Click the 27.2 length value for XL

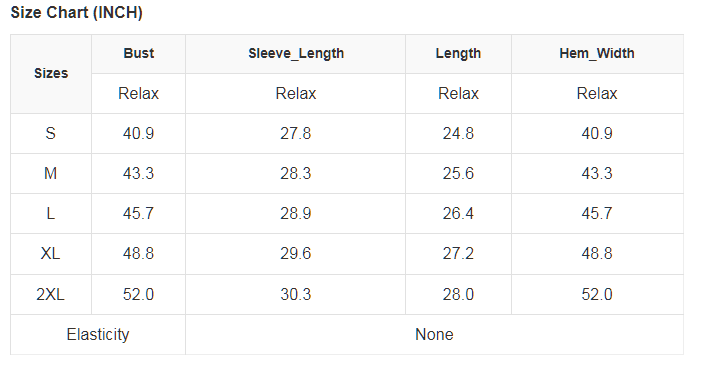tap(458, 254)
